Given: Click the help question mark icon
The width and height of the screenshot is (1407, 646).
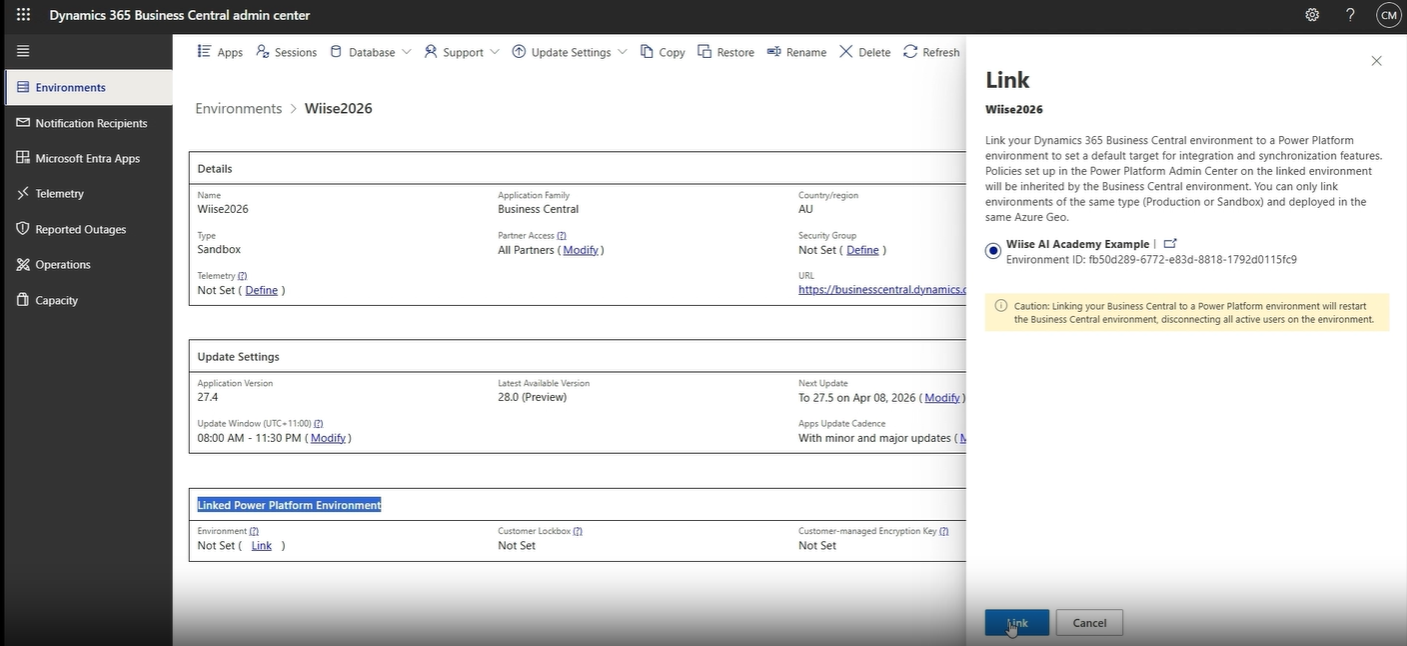Looking at the screenshot, I should 1350,15.
